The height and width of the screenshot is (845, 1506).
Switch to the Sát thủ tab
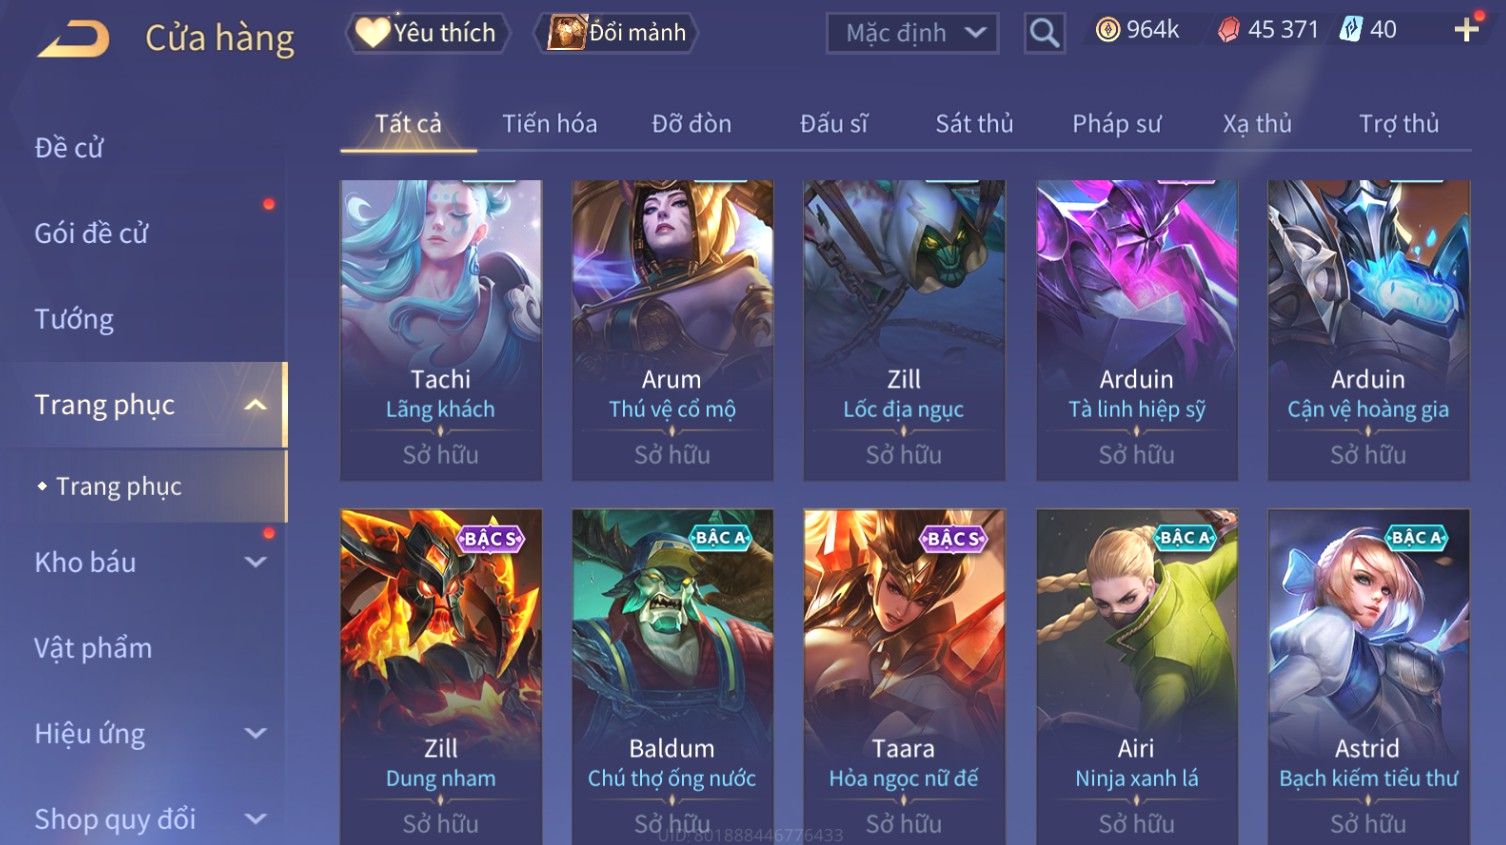point(974,124)
